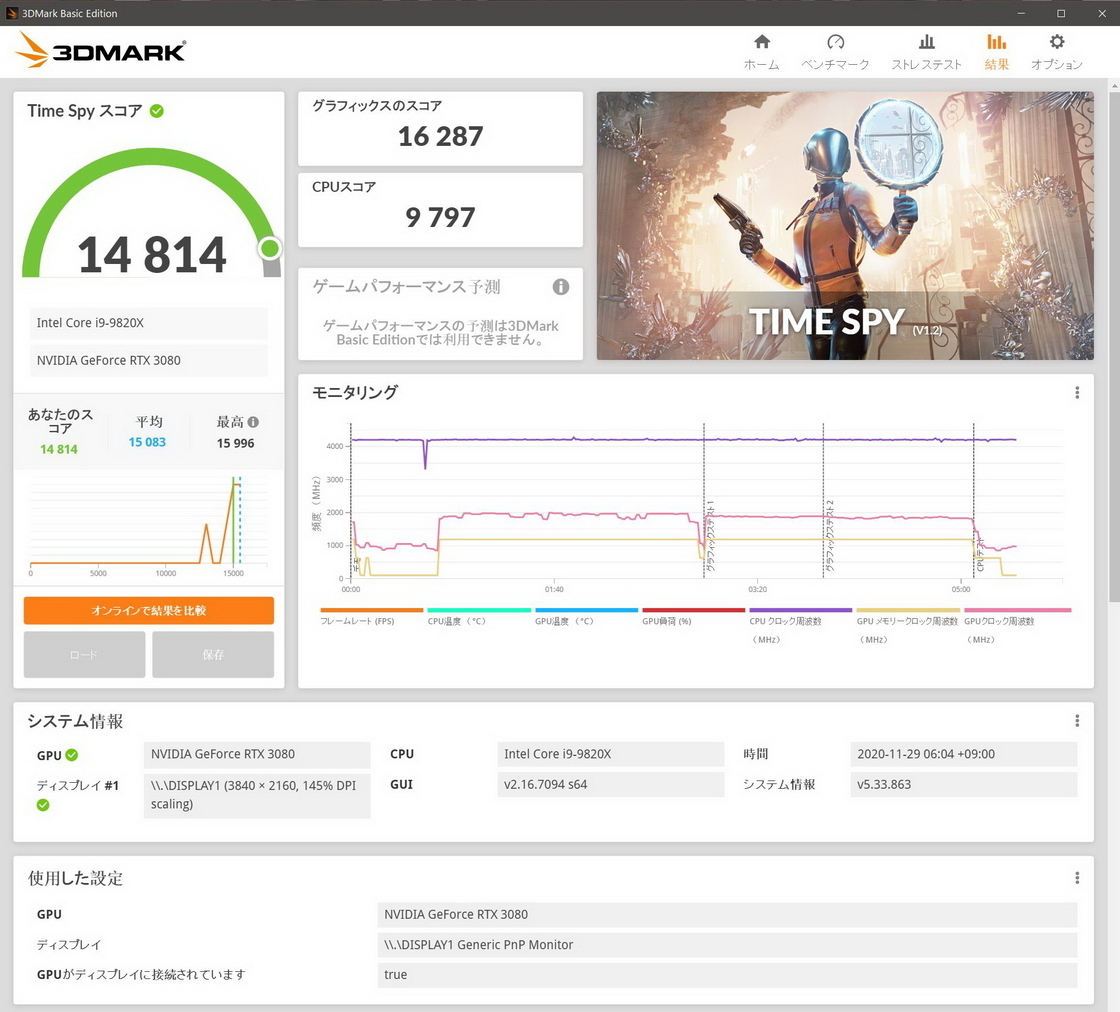Click the オンラインで結果を比較 button

click(148, 610)
